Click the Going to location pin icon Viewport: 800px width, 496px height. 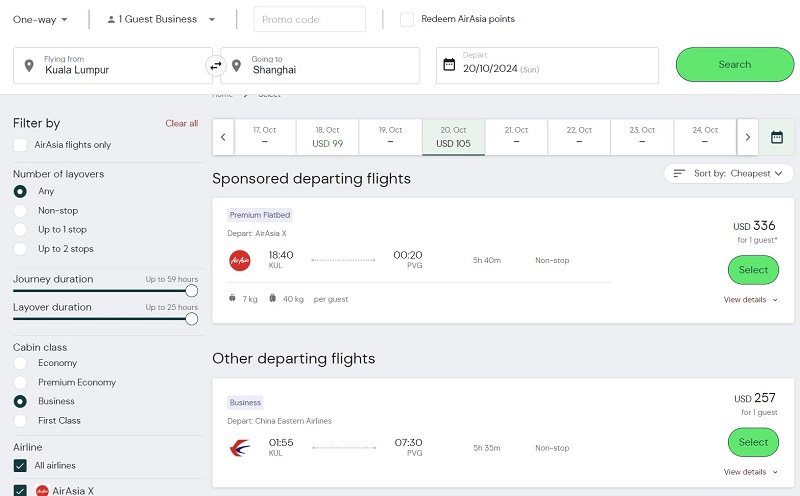point(236,65)
